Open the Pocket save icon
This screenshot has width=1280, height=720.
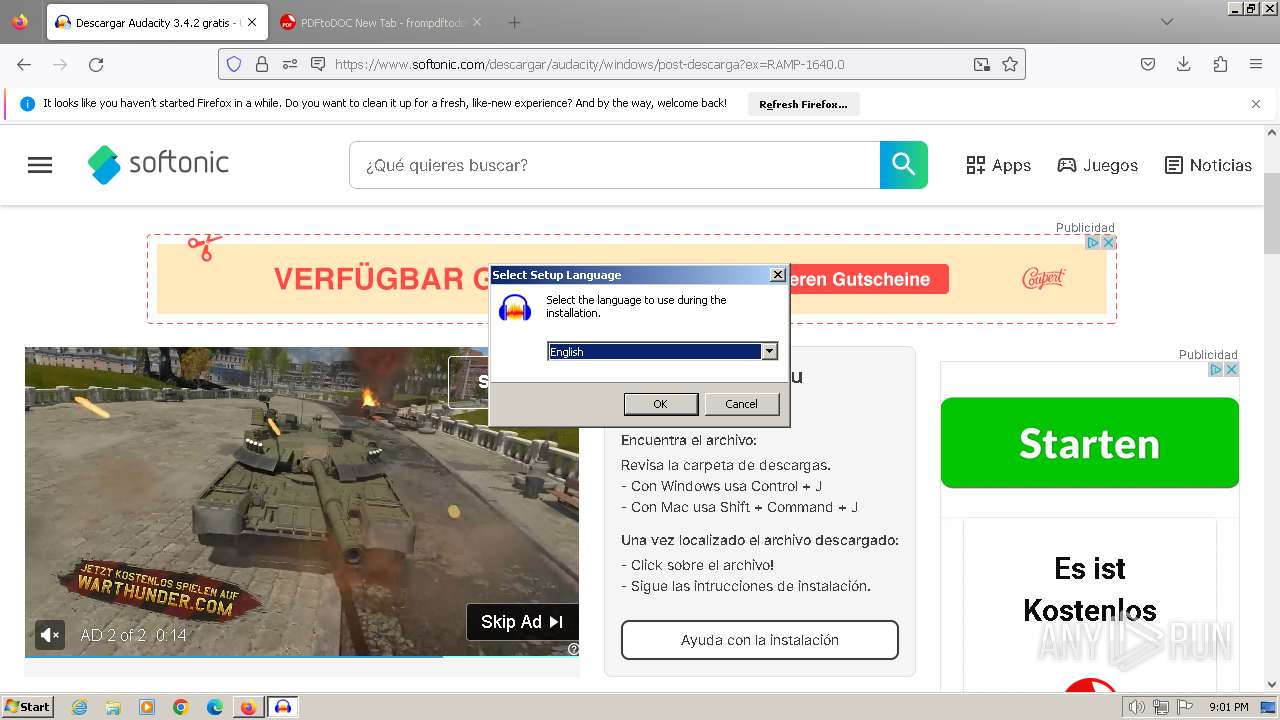pyautogui.click(x=1148, y=64)
